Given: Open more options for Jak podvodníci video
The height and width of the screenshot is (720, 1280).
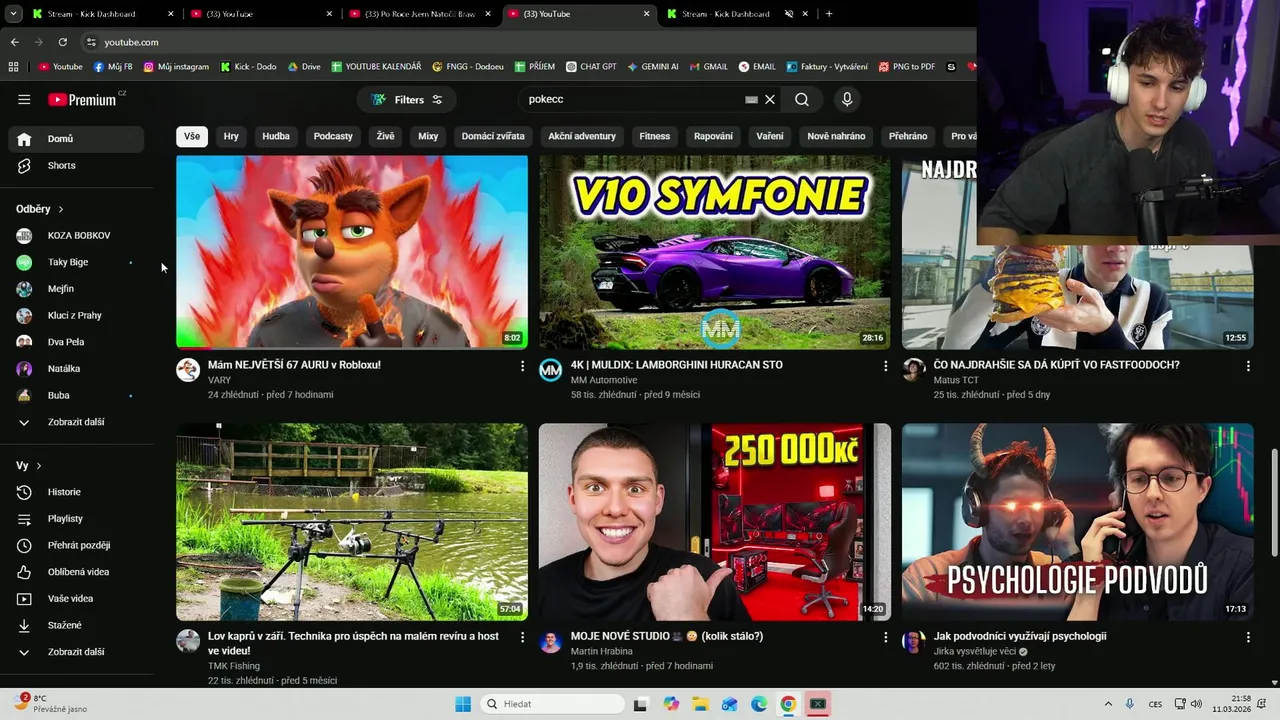Looking at the screenshot, I should (x=1248, y=637).
